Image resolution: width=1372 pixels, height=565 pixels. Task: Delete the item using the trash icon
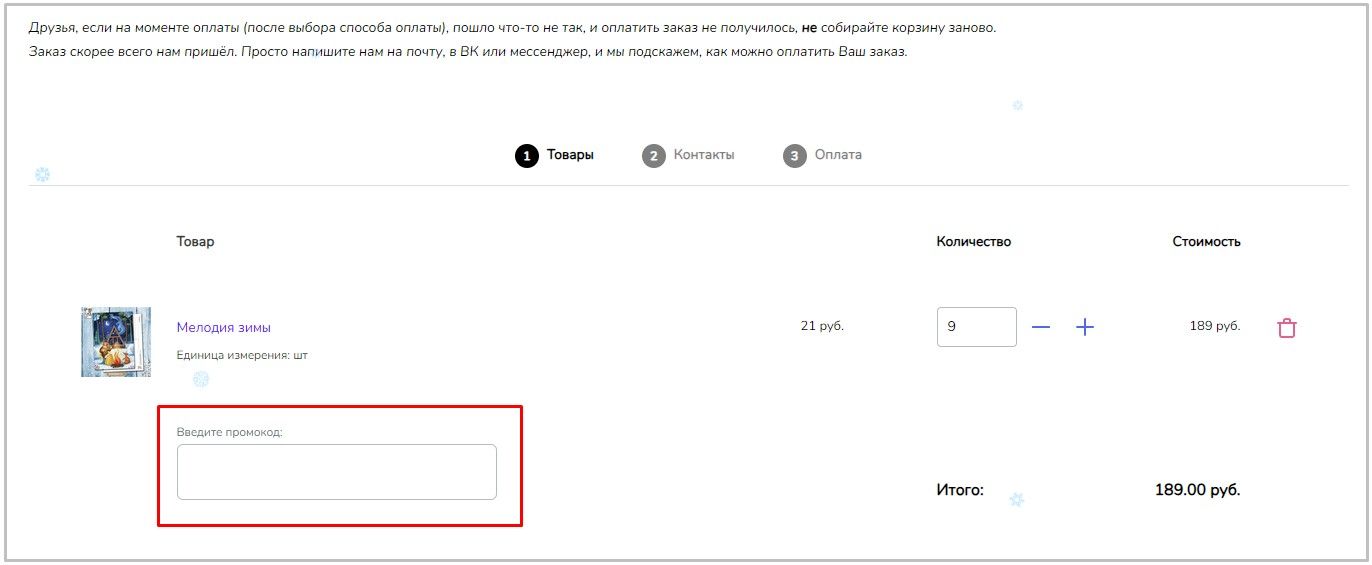point(1287,327)
